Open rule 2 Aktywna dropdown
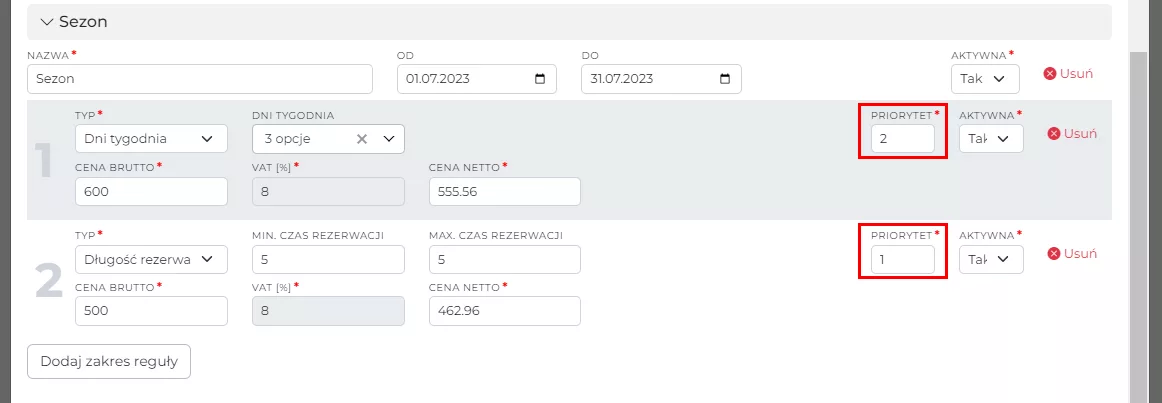 (x=990, y=259)
